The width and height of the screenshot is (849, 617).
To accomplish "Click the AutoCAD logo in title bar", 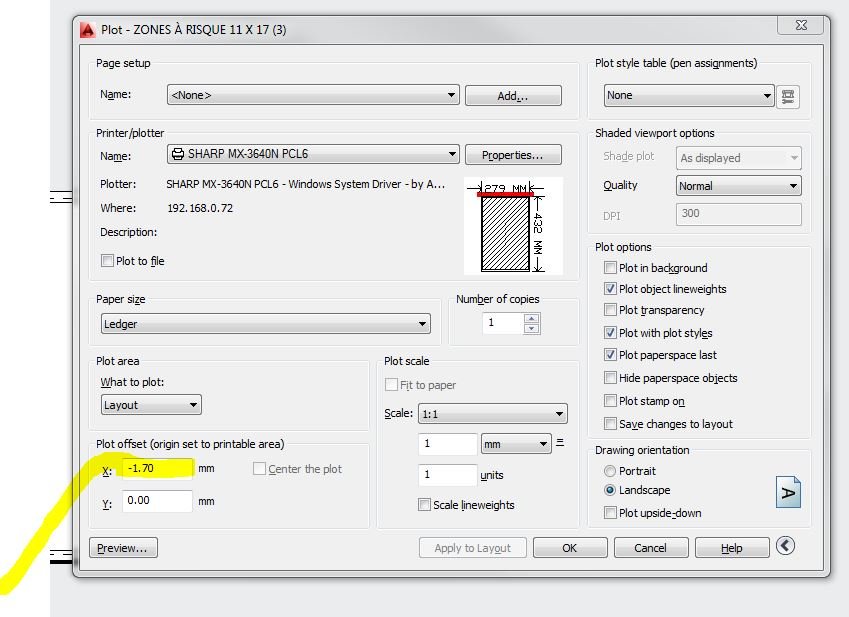I will click(88, 30).
